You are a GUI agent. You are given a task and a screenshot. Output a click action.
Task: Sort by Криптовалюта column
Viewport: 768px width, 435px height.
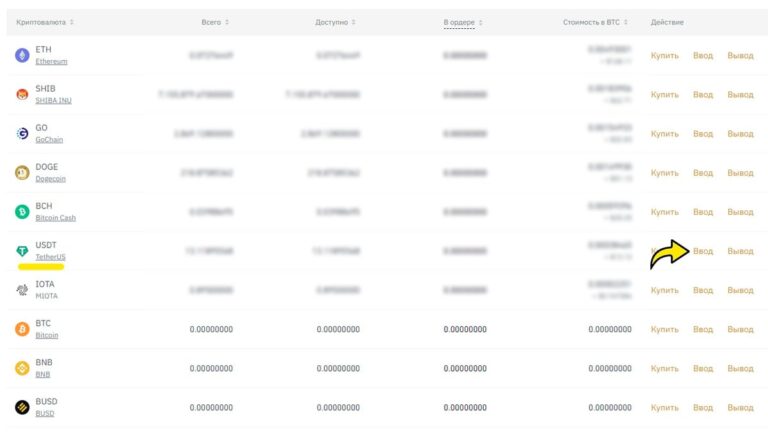(45, 22)
